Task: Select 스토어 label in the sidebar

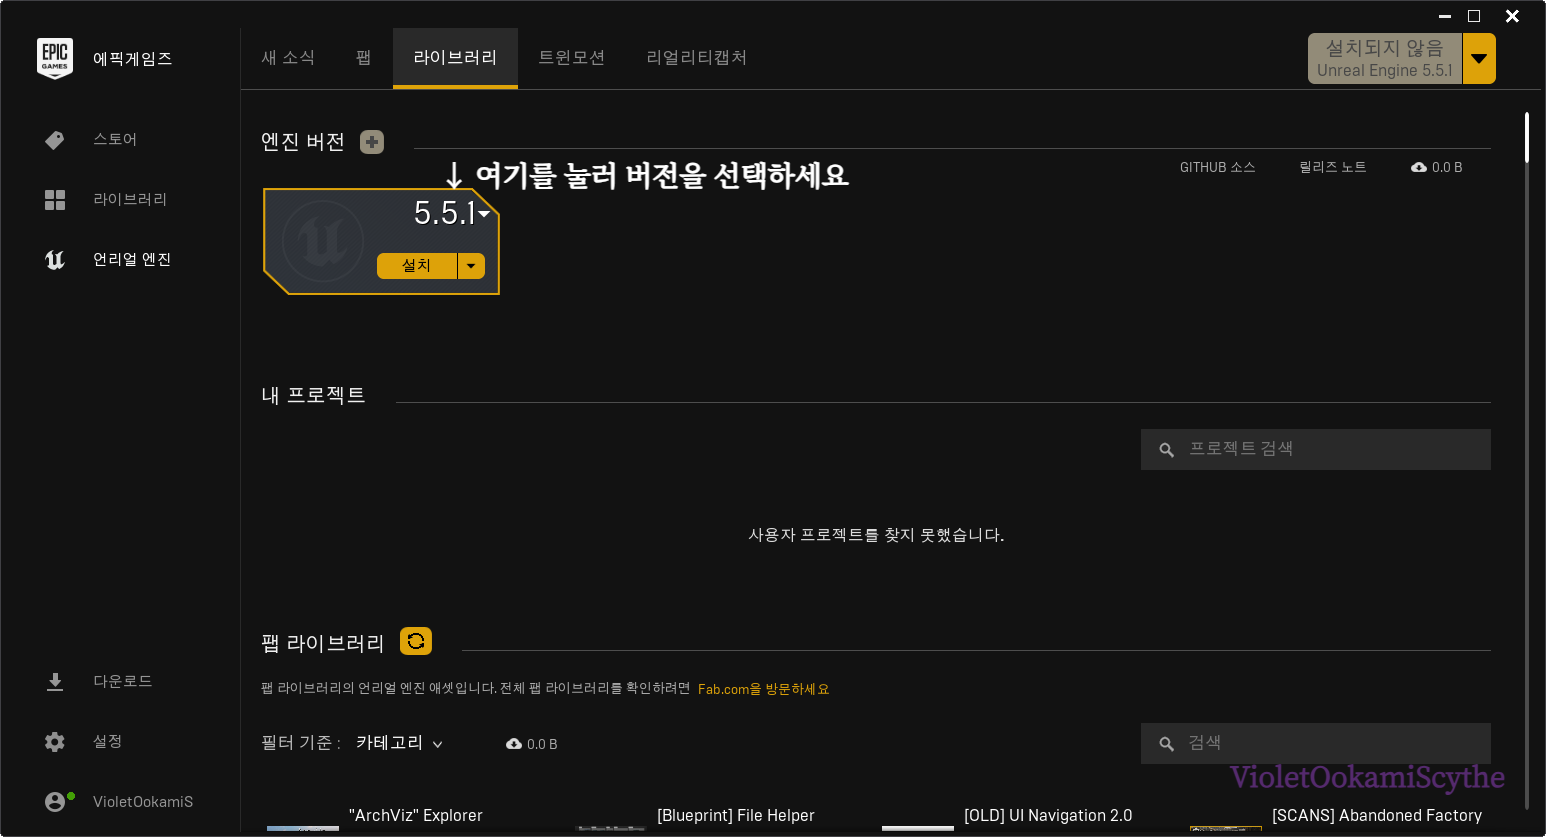Action: [x=115, y=140]
